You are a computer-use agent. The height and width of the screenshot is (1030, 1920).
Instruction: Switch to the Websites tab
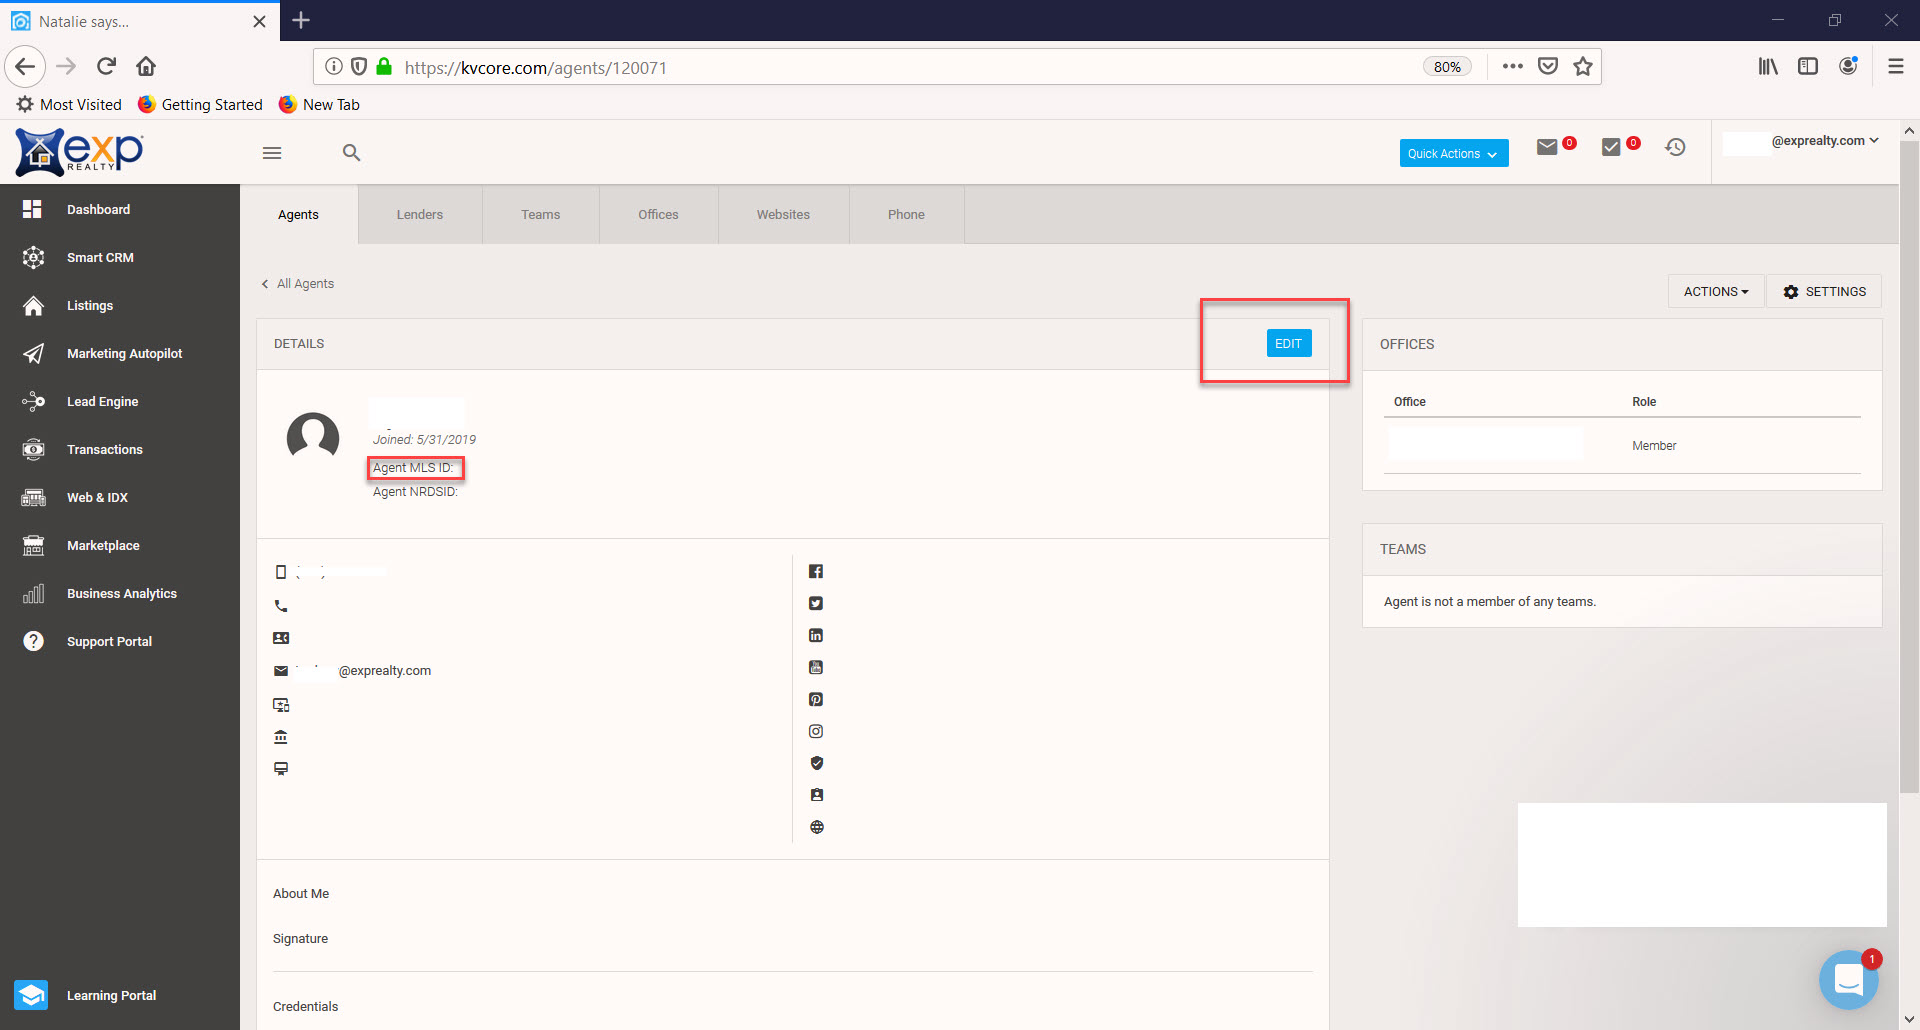[784, 214]
